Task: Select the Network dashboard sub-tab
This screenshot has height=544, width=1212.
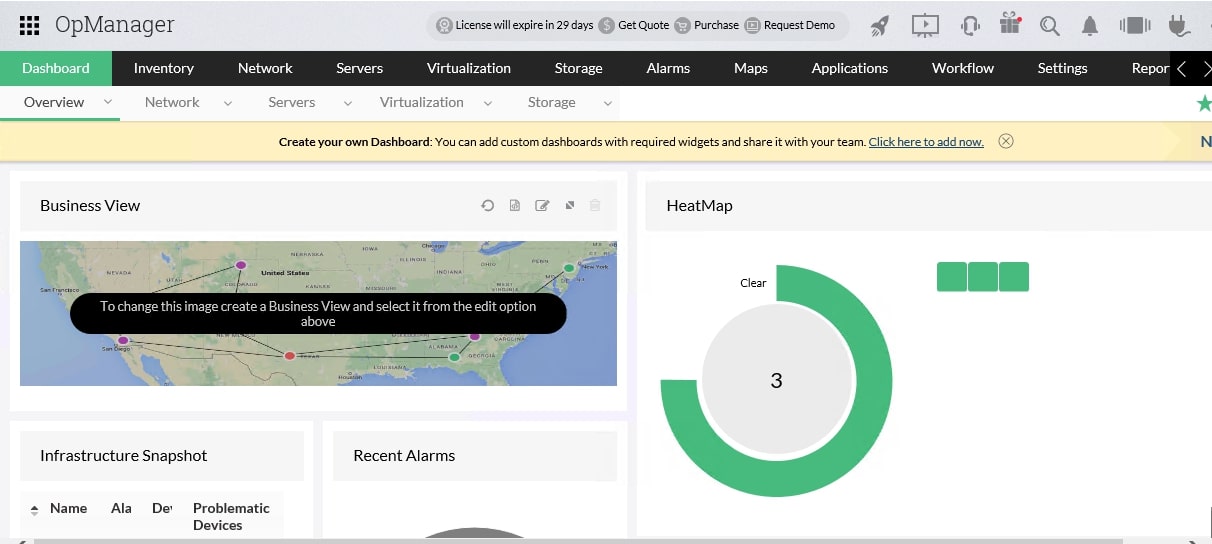Action: tap(172, 102)
